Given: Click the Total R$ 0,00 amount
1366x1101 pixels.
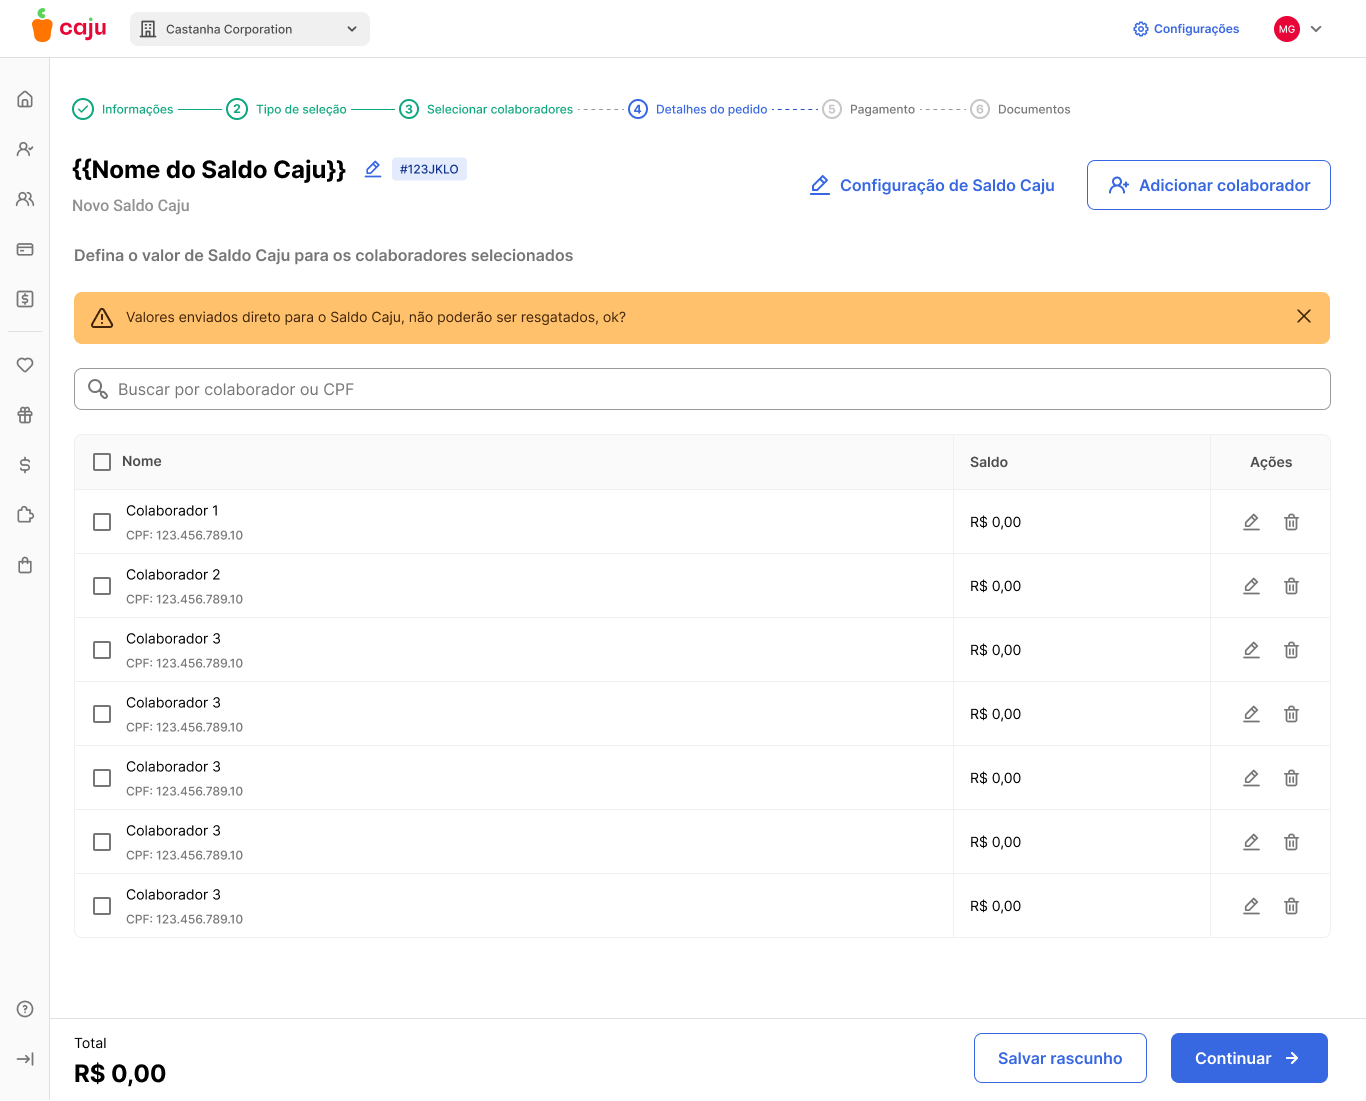Looking at the screenshot, I should tap(120, 1074).
